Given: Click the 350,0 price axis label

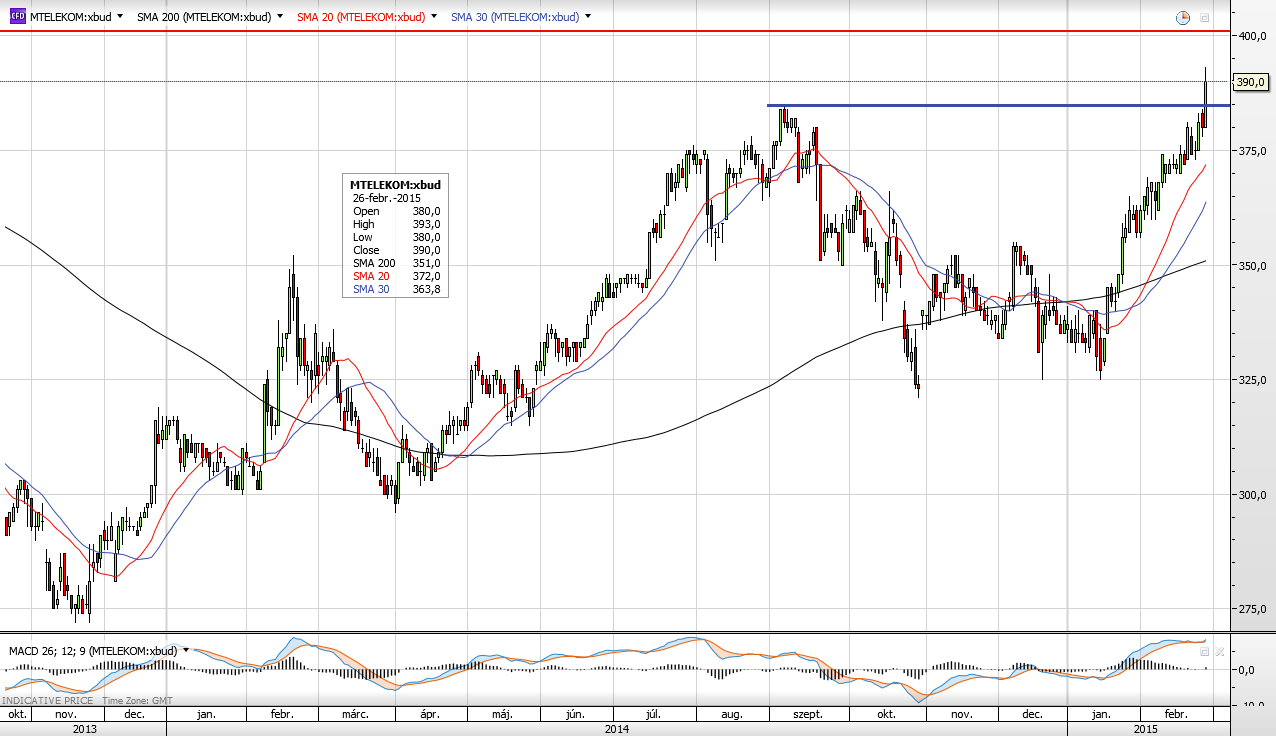Looking at the screenshot, I should coord(1254,266).
